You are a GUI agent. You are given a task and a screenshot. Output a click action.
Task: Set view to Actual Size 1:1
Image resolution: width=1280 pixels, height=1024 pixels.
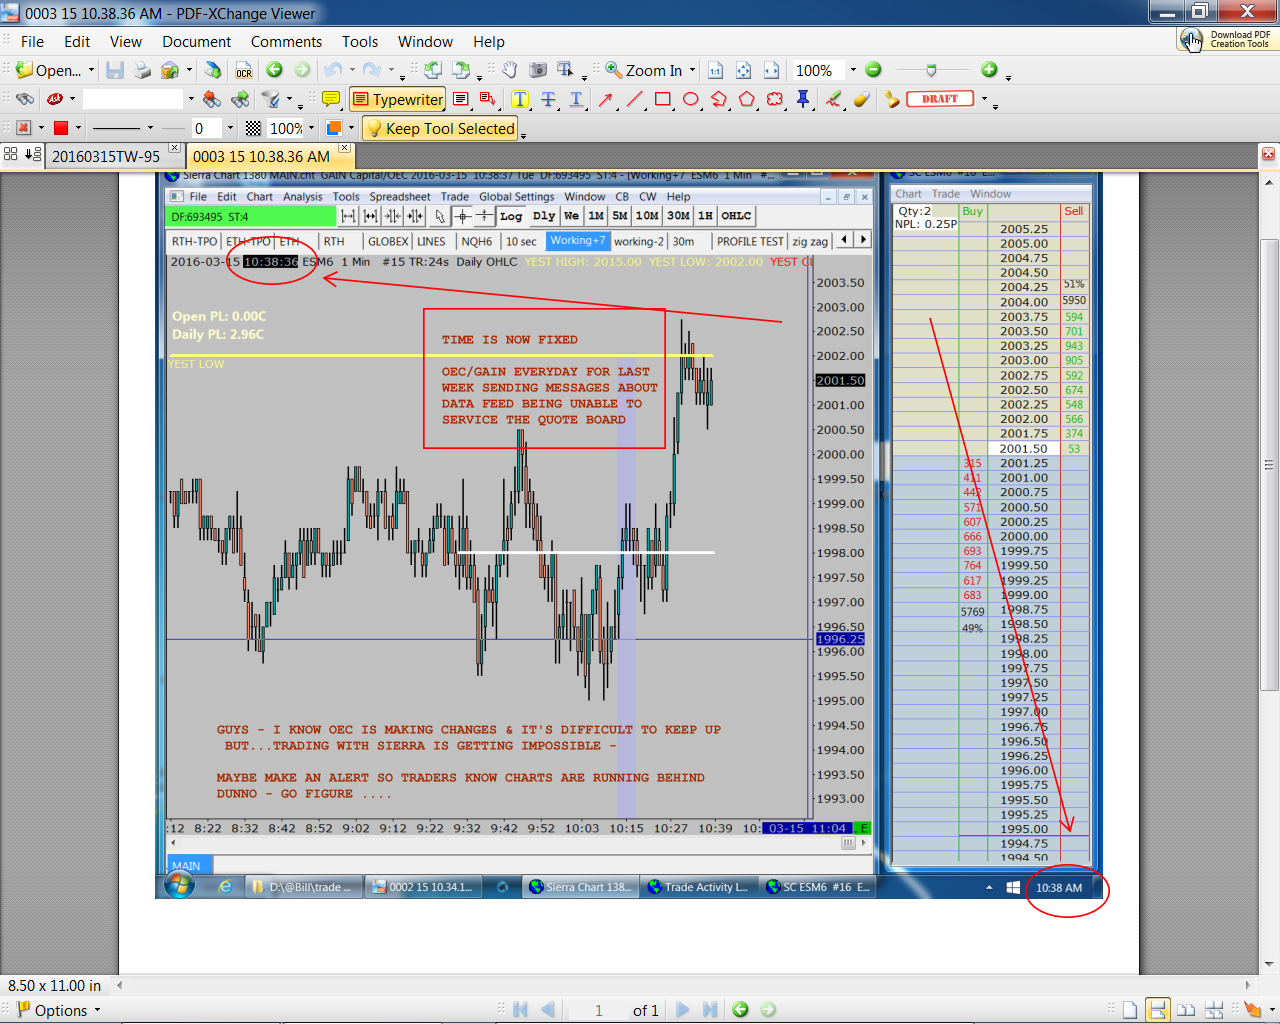[x=715, y=70]
